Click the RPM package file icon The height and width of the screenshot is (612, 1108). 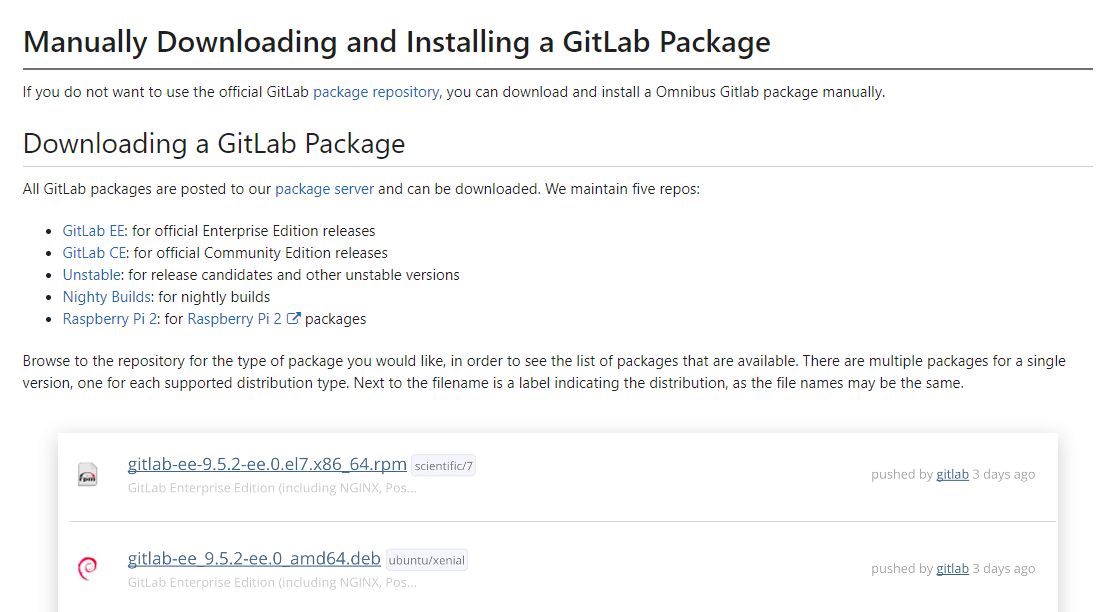coord(88,474)
